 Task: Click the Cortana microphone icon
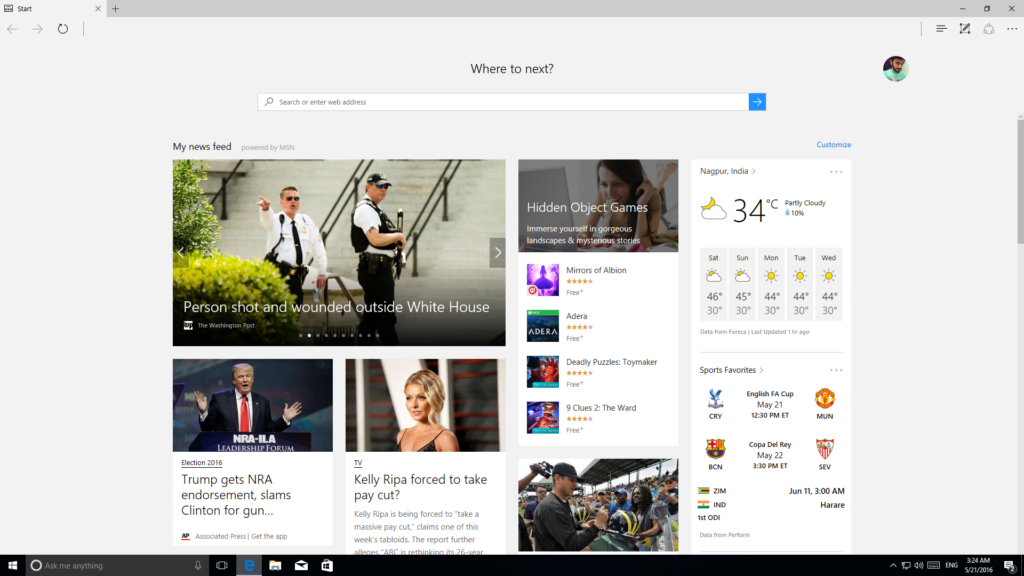[x=198, y=566]
